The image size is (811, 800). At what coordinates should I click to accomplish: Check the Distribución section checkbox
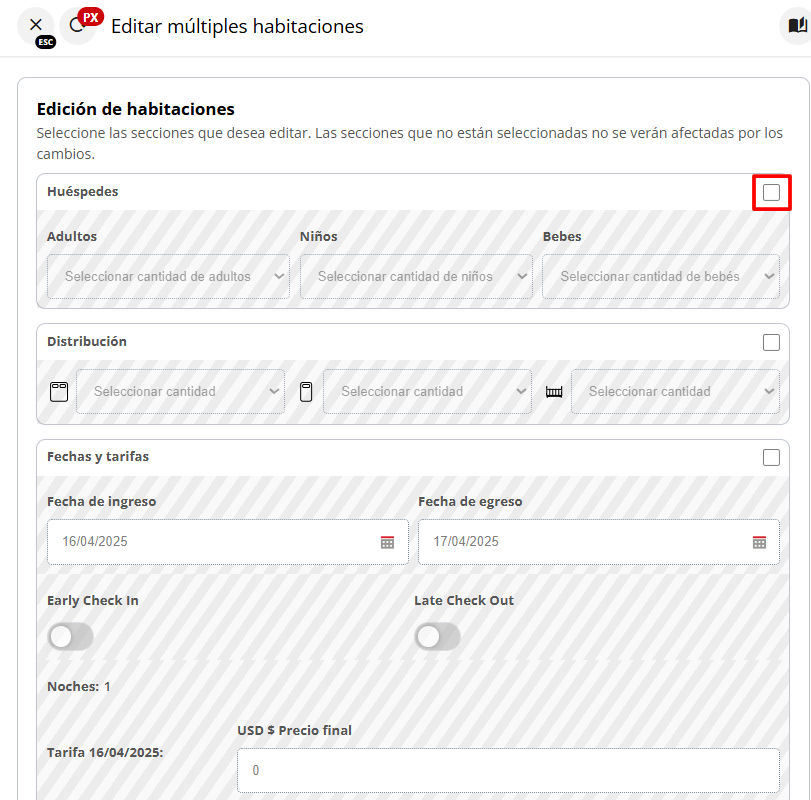click(x=770, y=341)
